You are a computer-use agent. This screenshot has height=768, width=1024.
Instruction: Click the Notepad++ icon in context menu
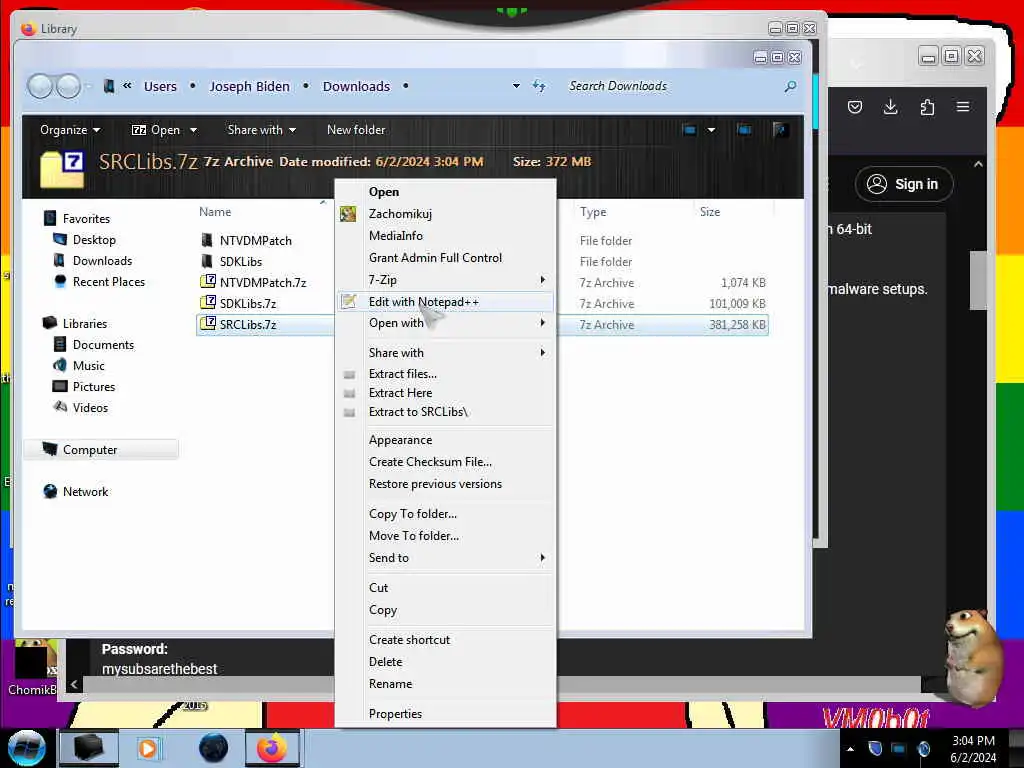tap(349, 301)
